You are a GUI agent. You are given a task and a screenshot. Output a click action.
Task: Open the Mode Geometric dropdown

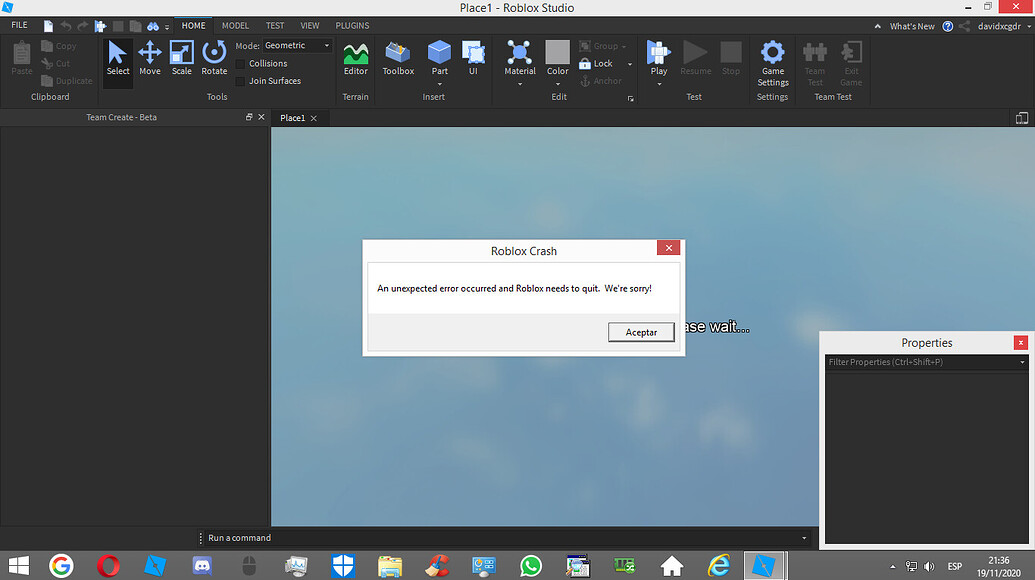pyautogui.click(x=297, y=46)
